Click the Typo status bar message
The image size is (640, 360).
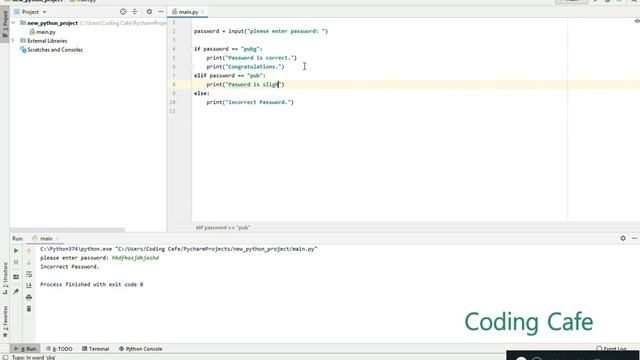(34, 357)
